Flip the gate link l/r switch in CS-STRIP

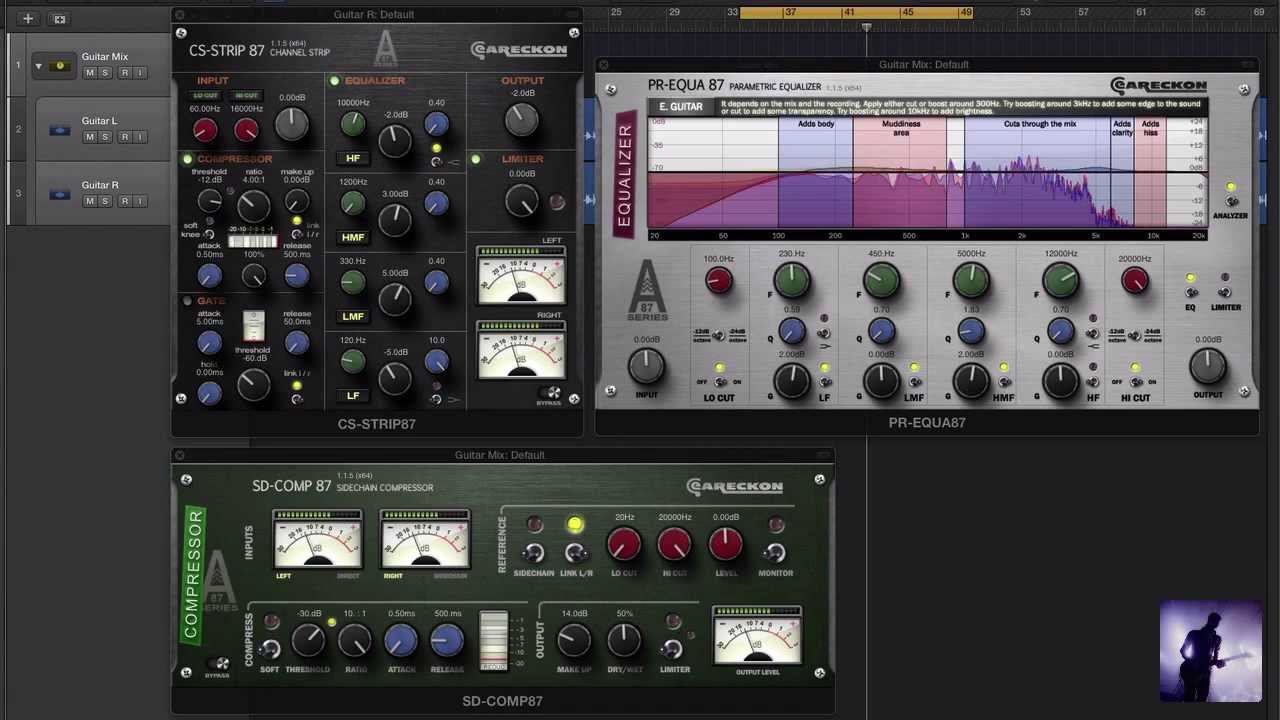coord(297,398)
